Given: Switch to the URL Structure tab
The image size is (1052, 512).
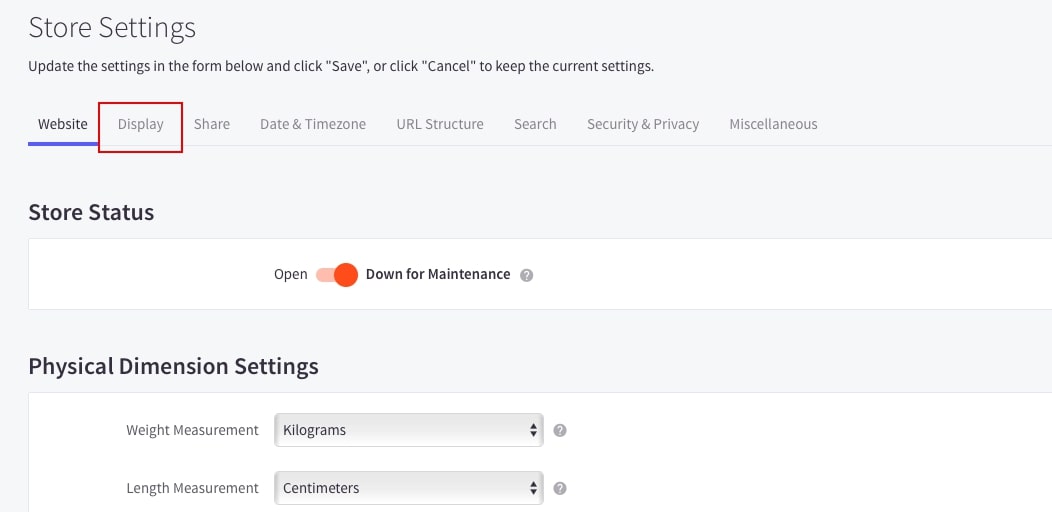Looking at the screenshot, I should (440, 124).
